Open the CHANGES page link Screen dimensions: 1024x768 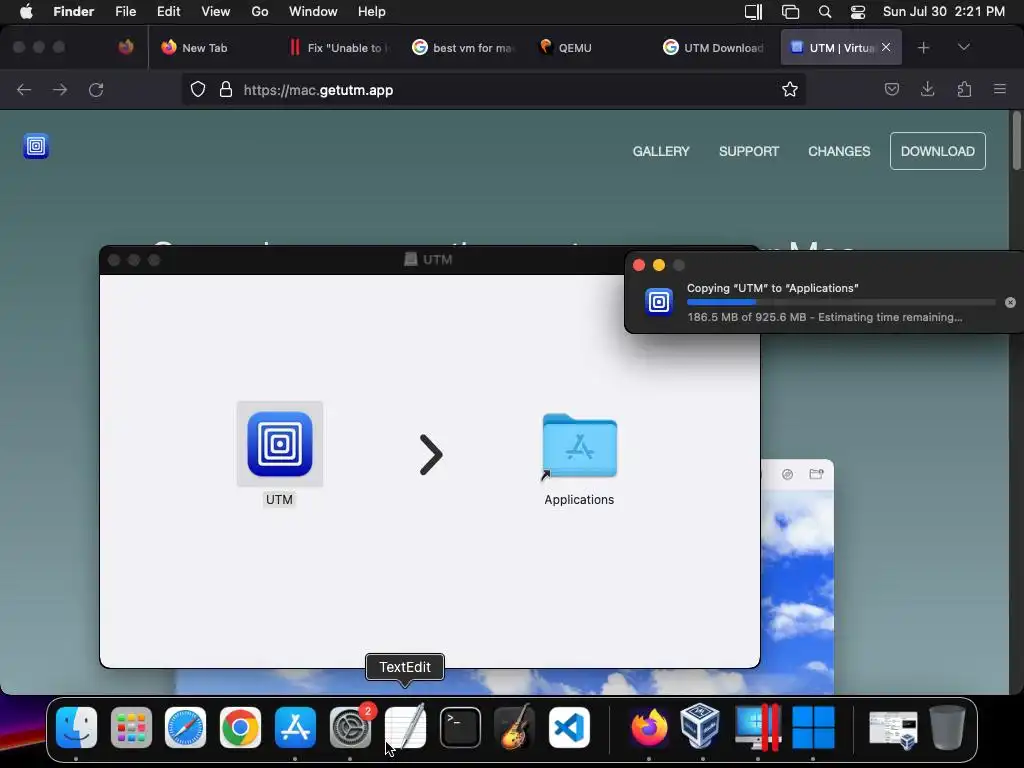839,152
